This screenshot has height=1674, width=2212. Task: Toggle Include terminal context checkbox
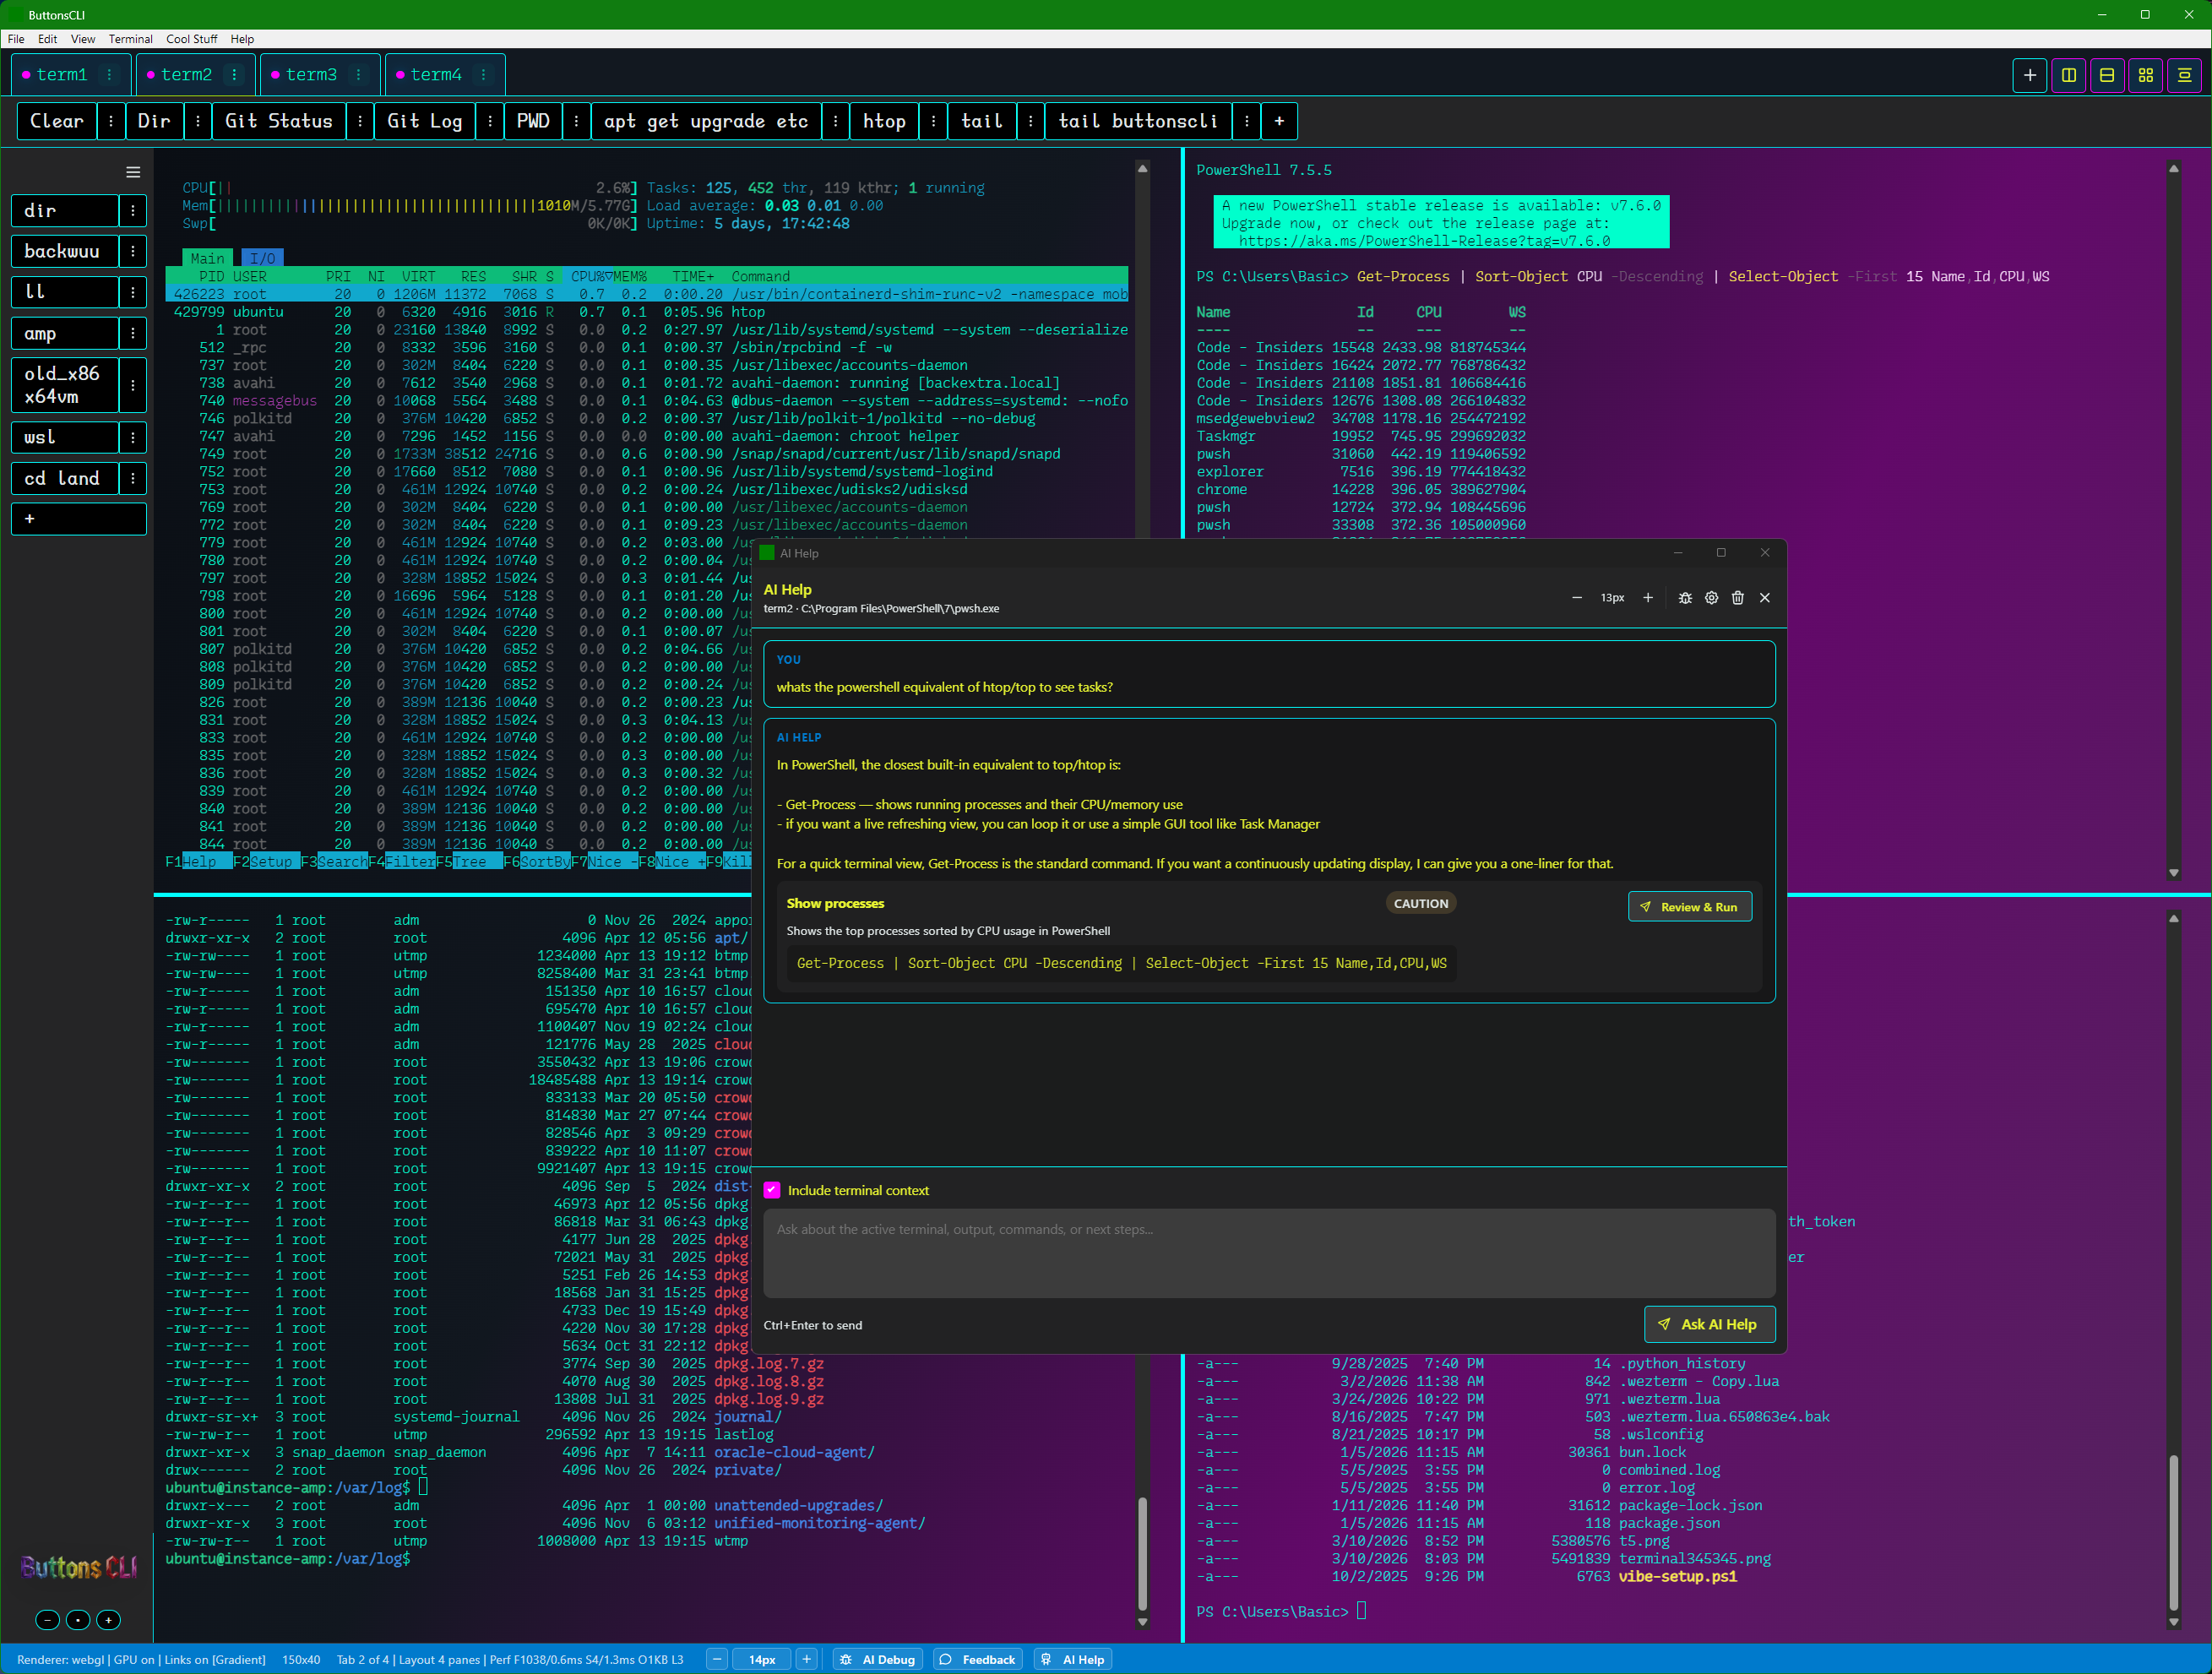pos(772,1190)
